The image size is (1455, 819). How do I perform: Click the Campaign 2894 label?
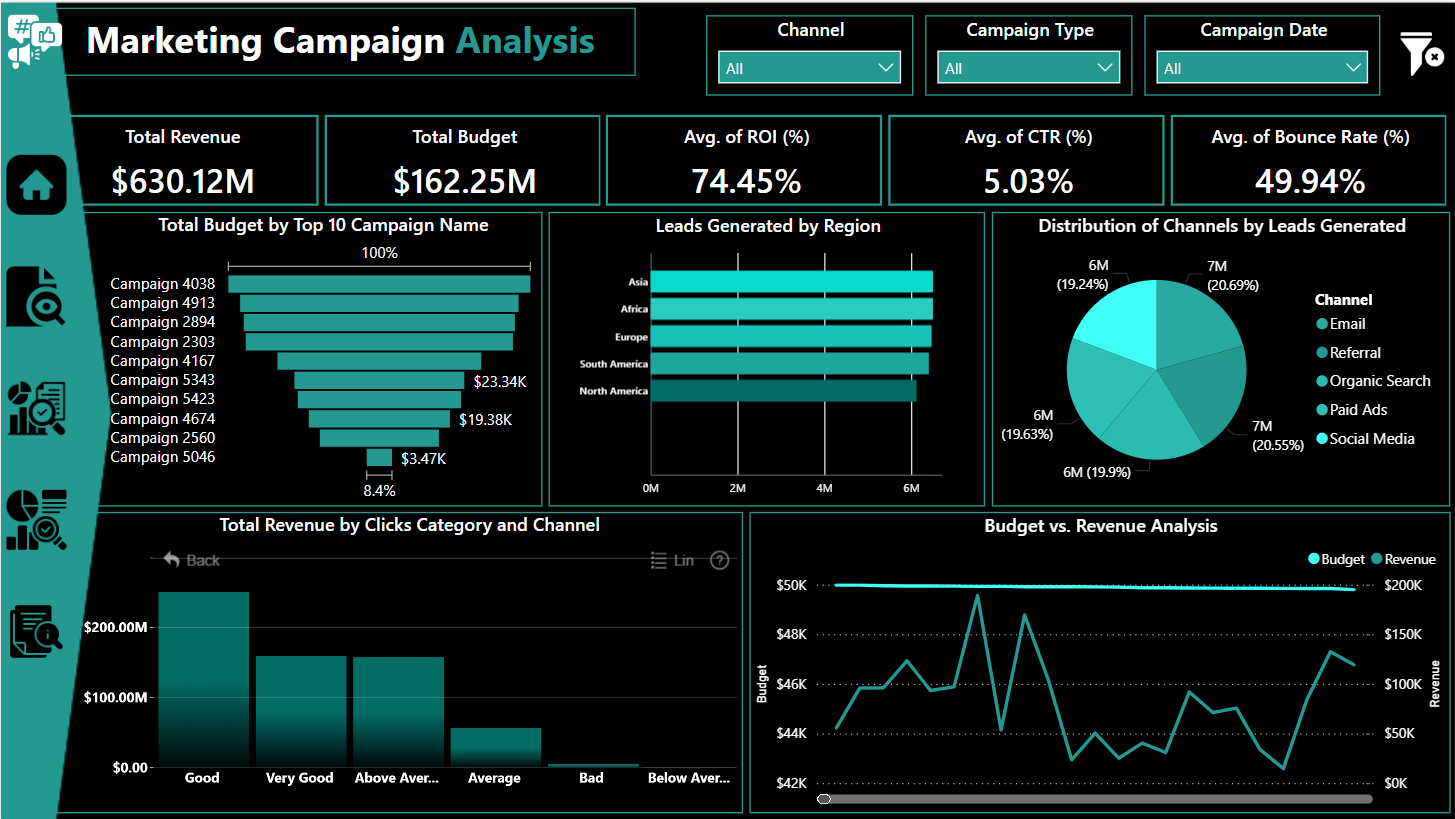[162, 322]
